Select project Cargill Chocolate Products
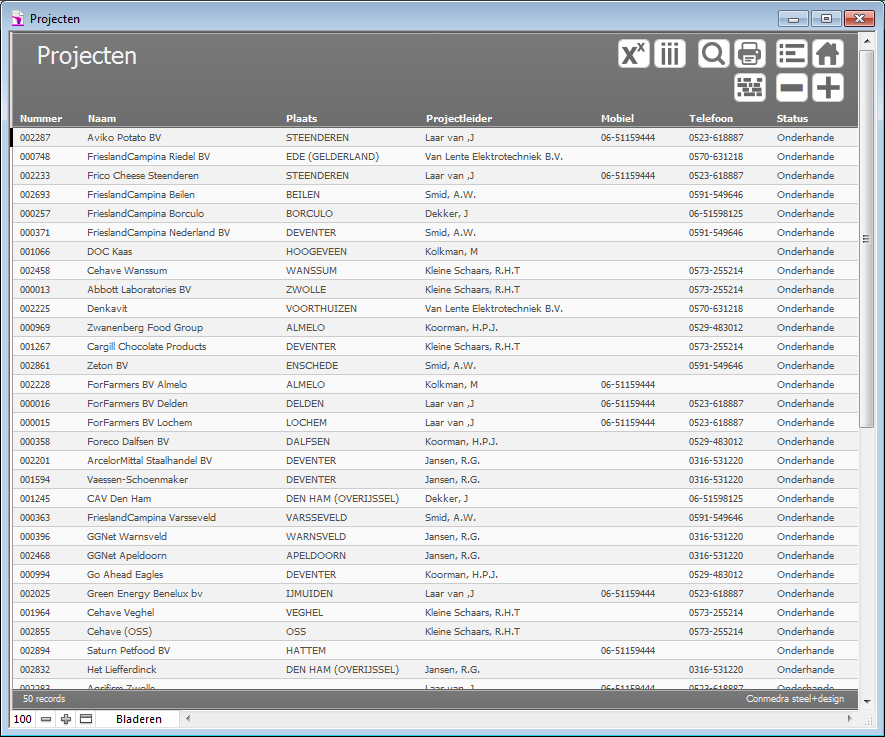The image size is (885, 737). pyautogui.click(x=146, y=347)
